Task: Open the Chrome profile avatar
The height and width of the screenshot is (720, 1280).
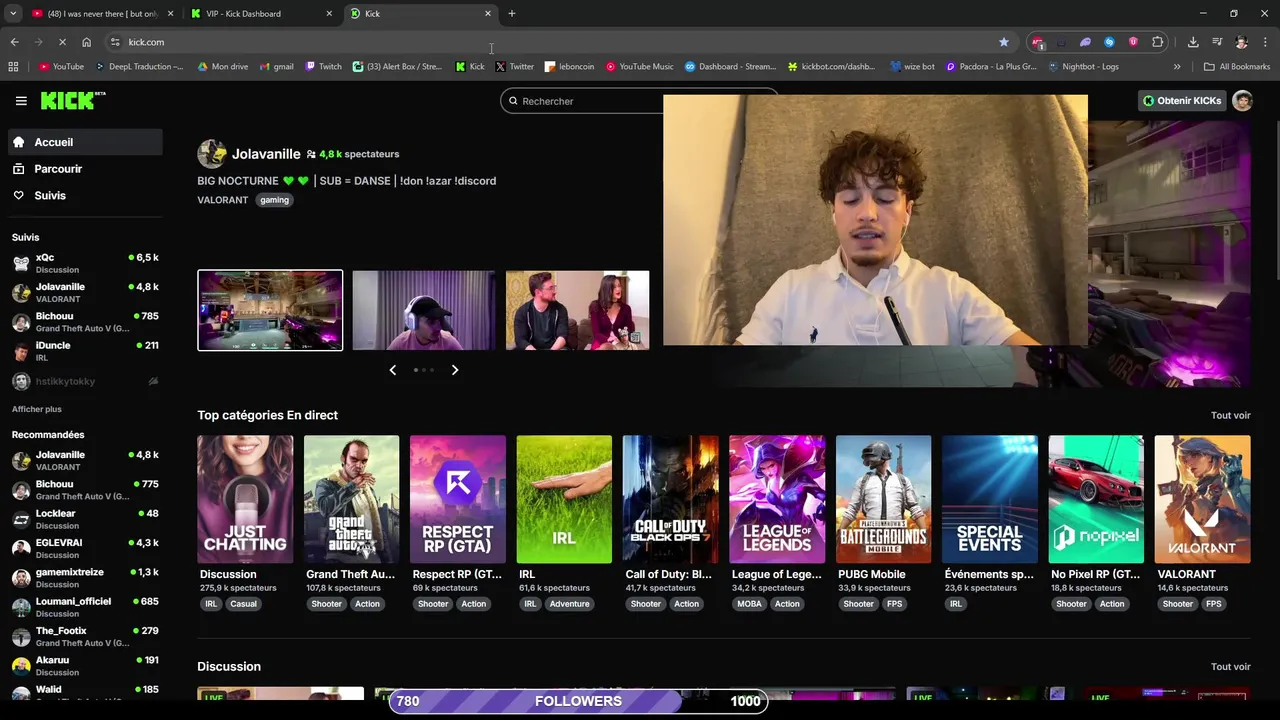Action: coord(1241,42)
